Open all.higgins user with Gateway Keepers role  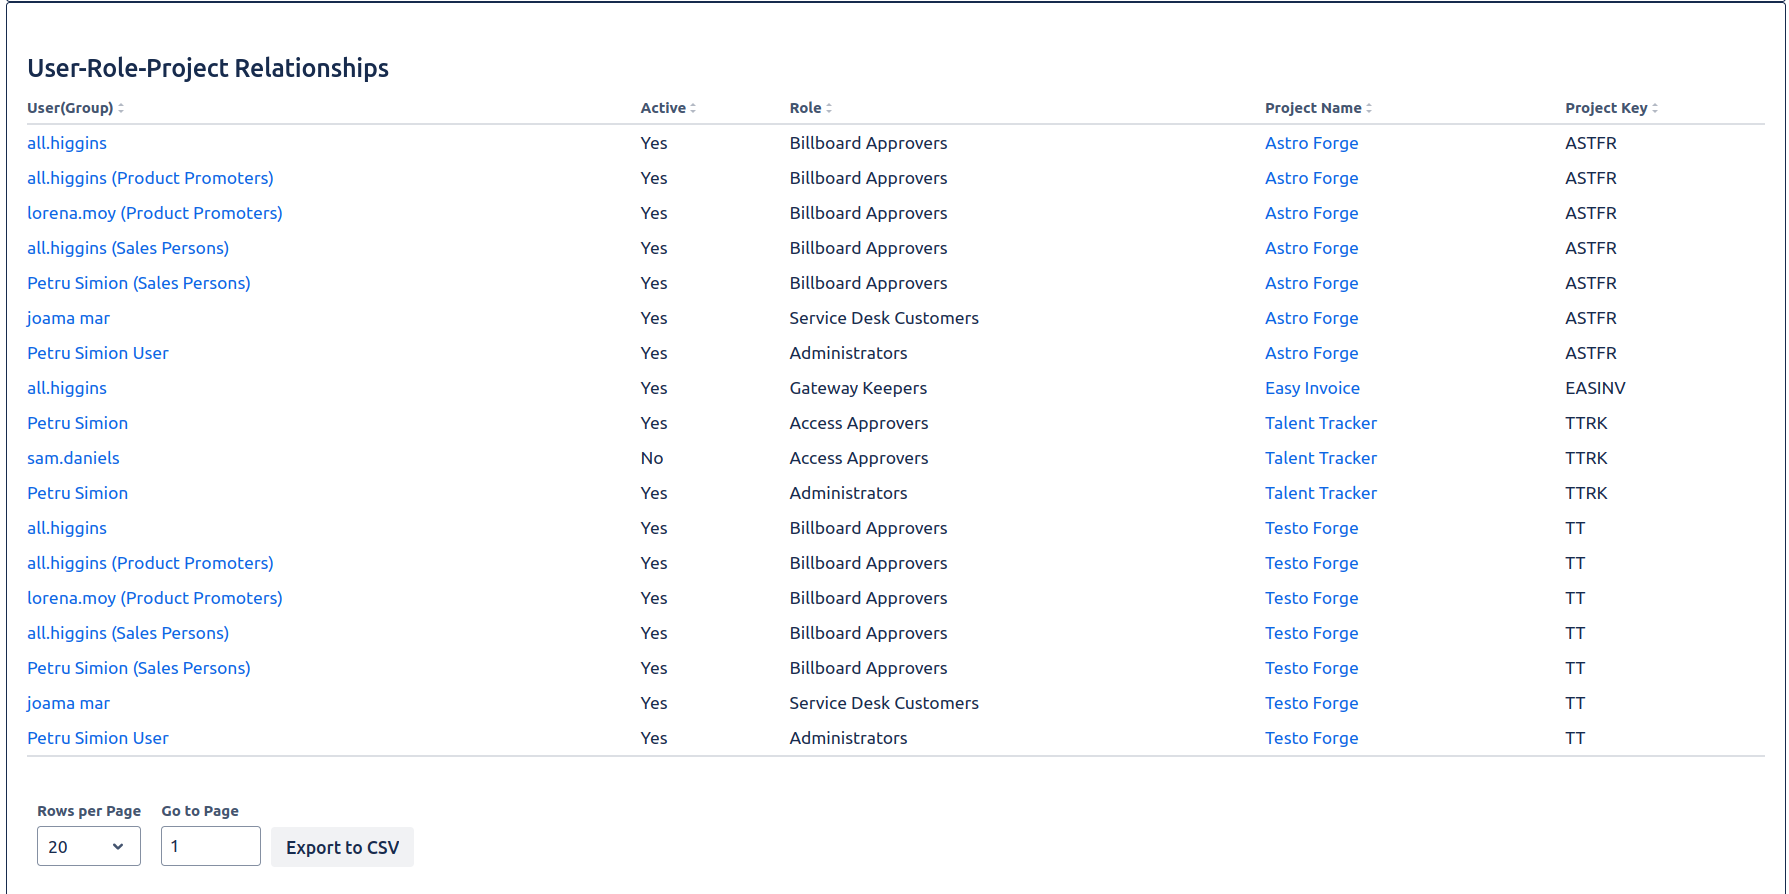67,388
